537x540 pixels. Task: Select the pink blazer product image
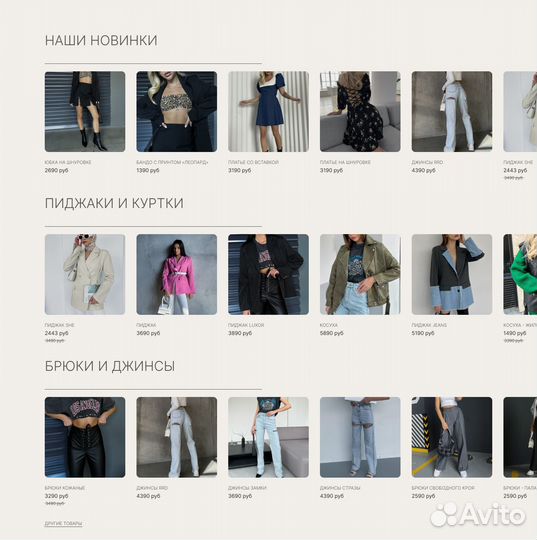click(x=177, y=274)
